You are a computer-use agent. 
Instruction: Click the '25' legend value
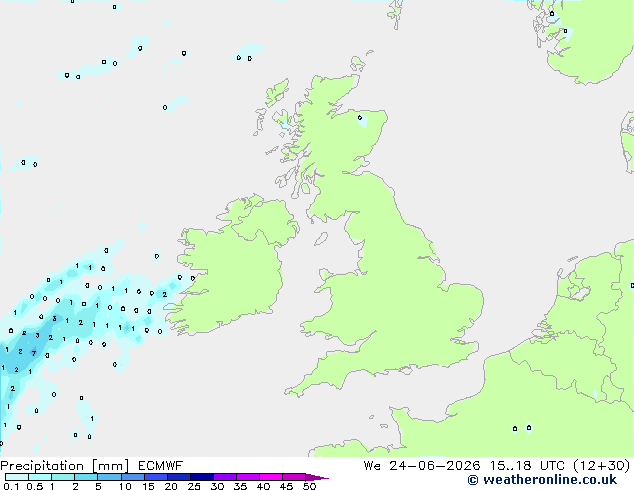click(x=194, y=486)
